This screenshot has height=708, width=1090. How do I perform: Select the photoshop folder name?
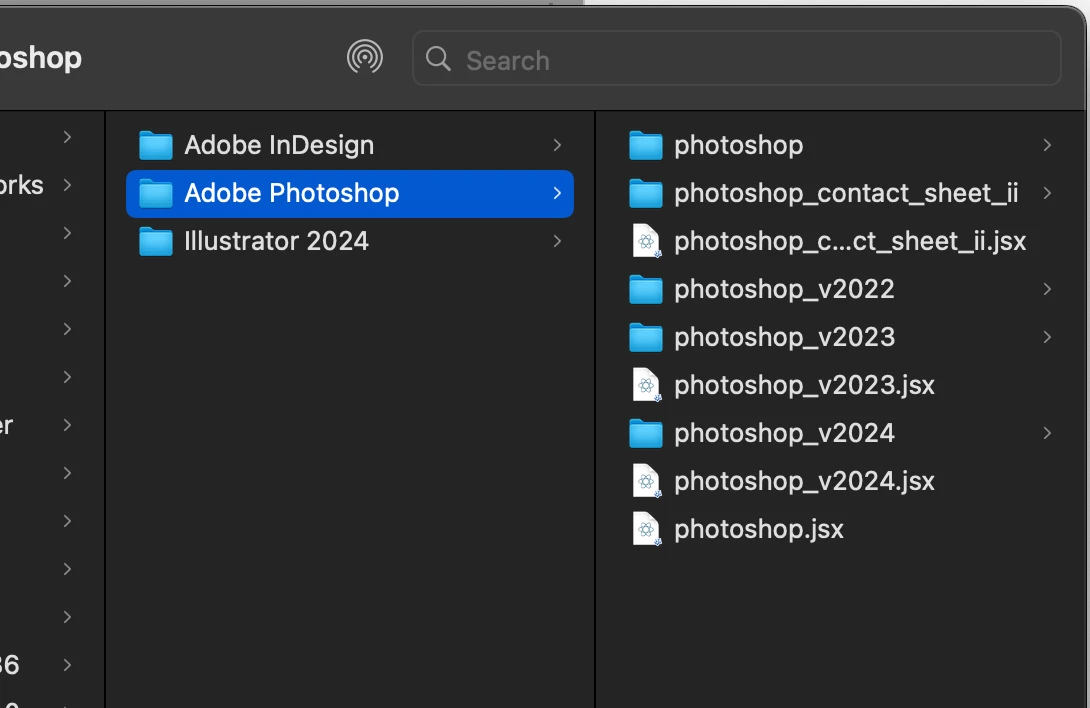[738, 145]
